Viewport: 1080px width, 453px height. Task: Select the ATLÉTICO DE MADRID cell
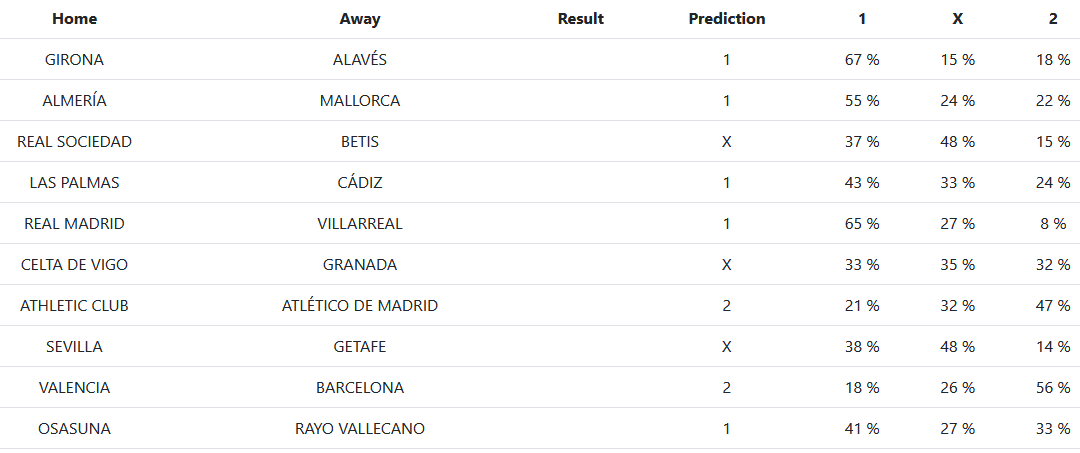pyautogui.click(x=360, y=306)
